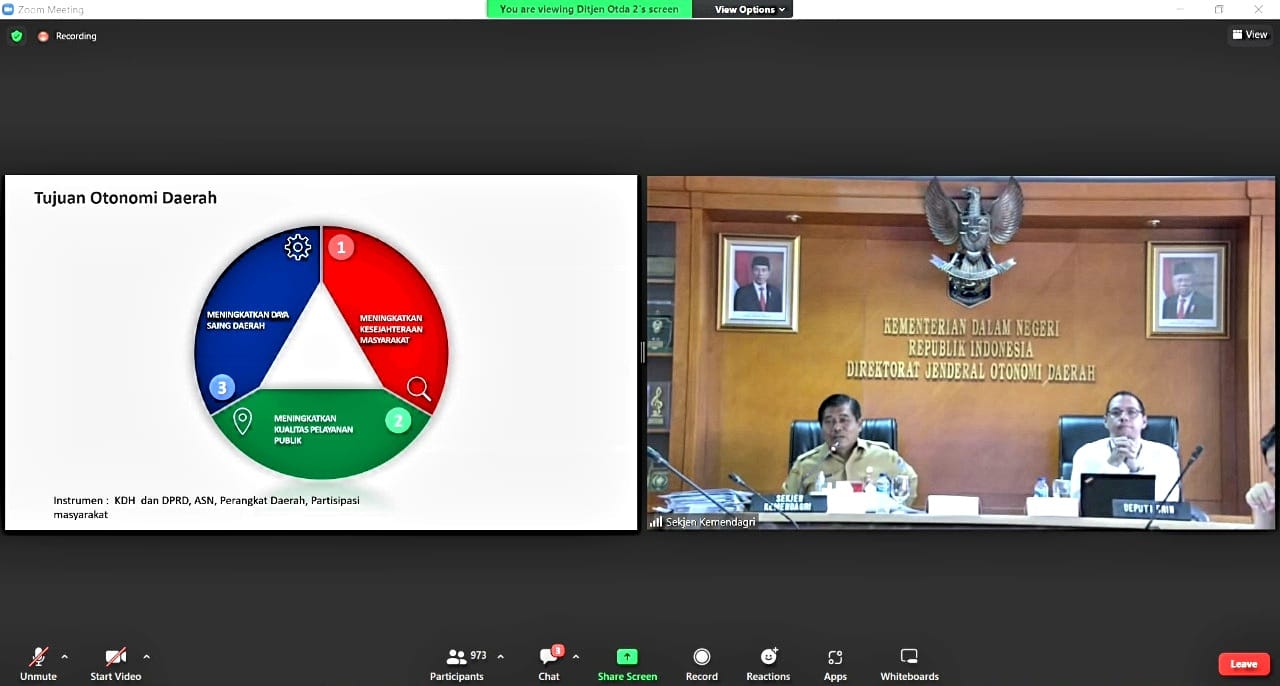Open the Apps panel
Image resolution: width=1280 pixels, height=686 pixels.
click(x=835, y=664)
